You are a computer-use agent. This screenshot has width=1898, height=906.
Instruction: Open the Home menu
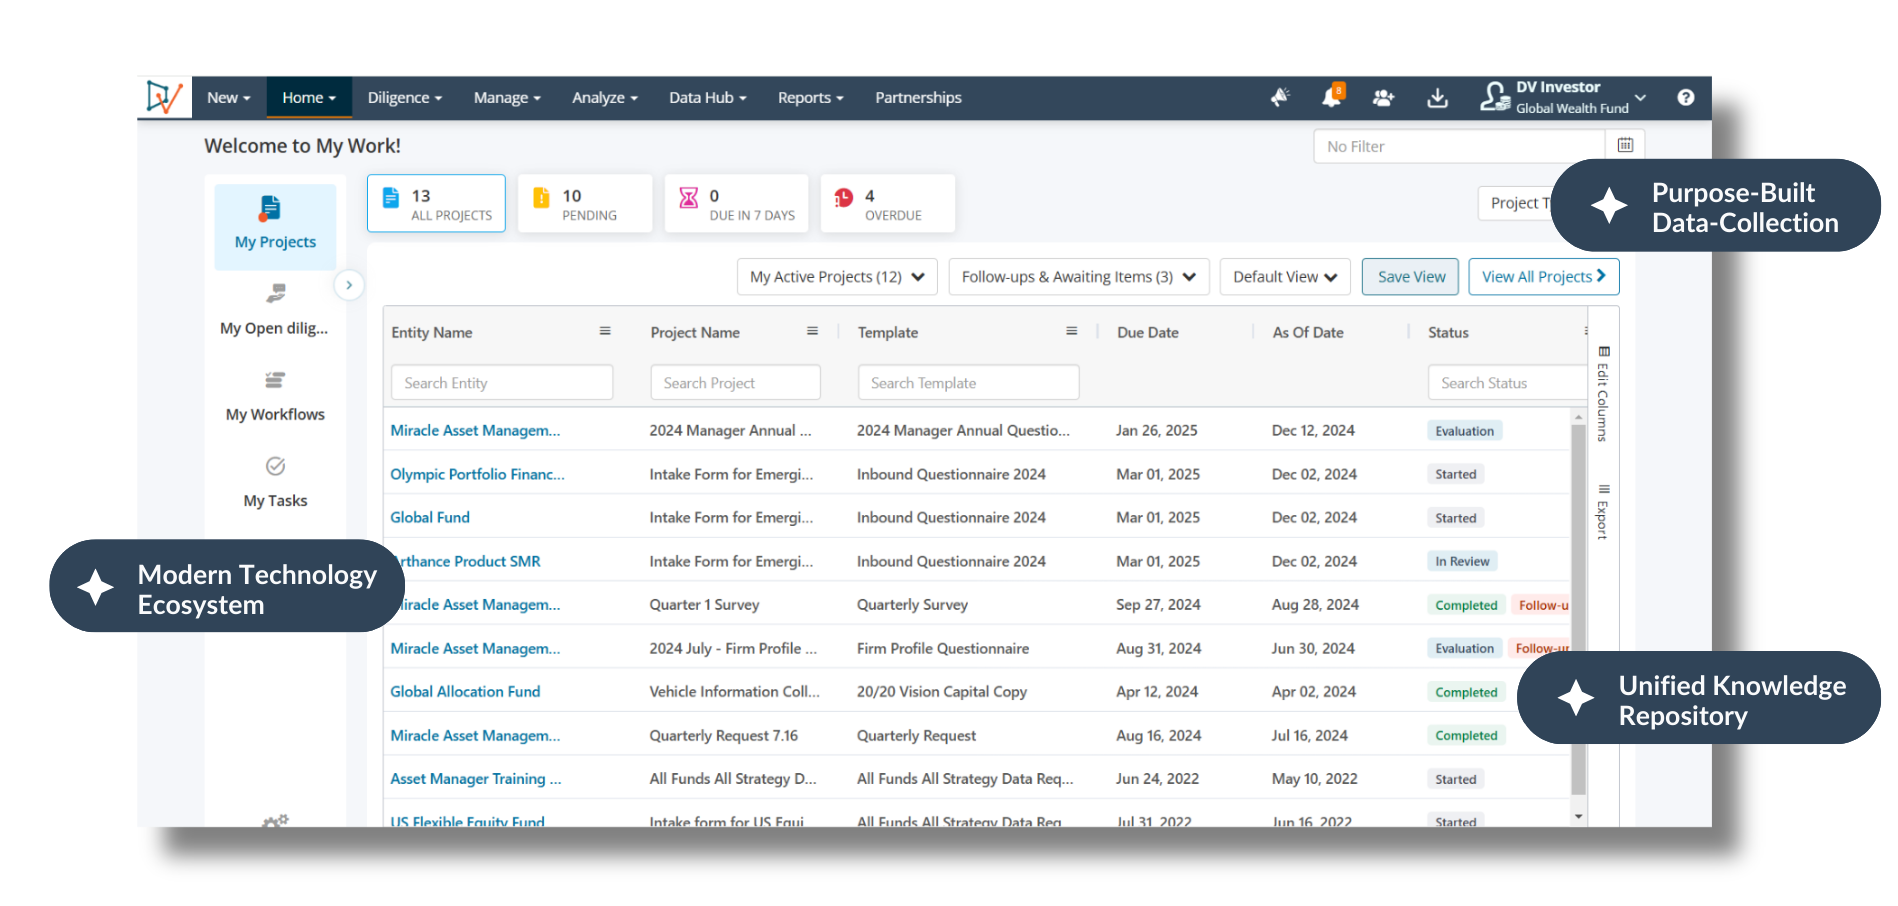tap(309, 98)
